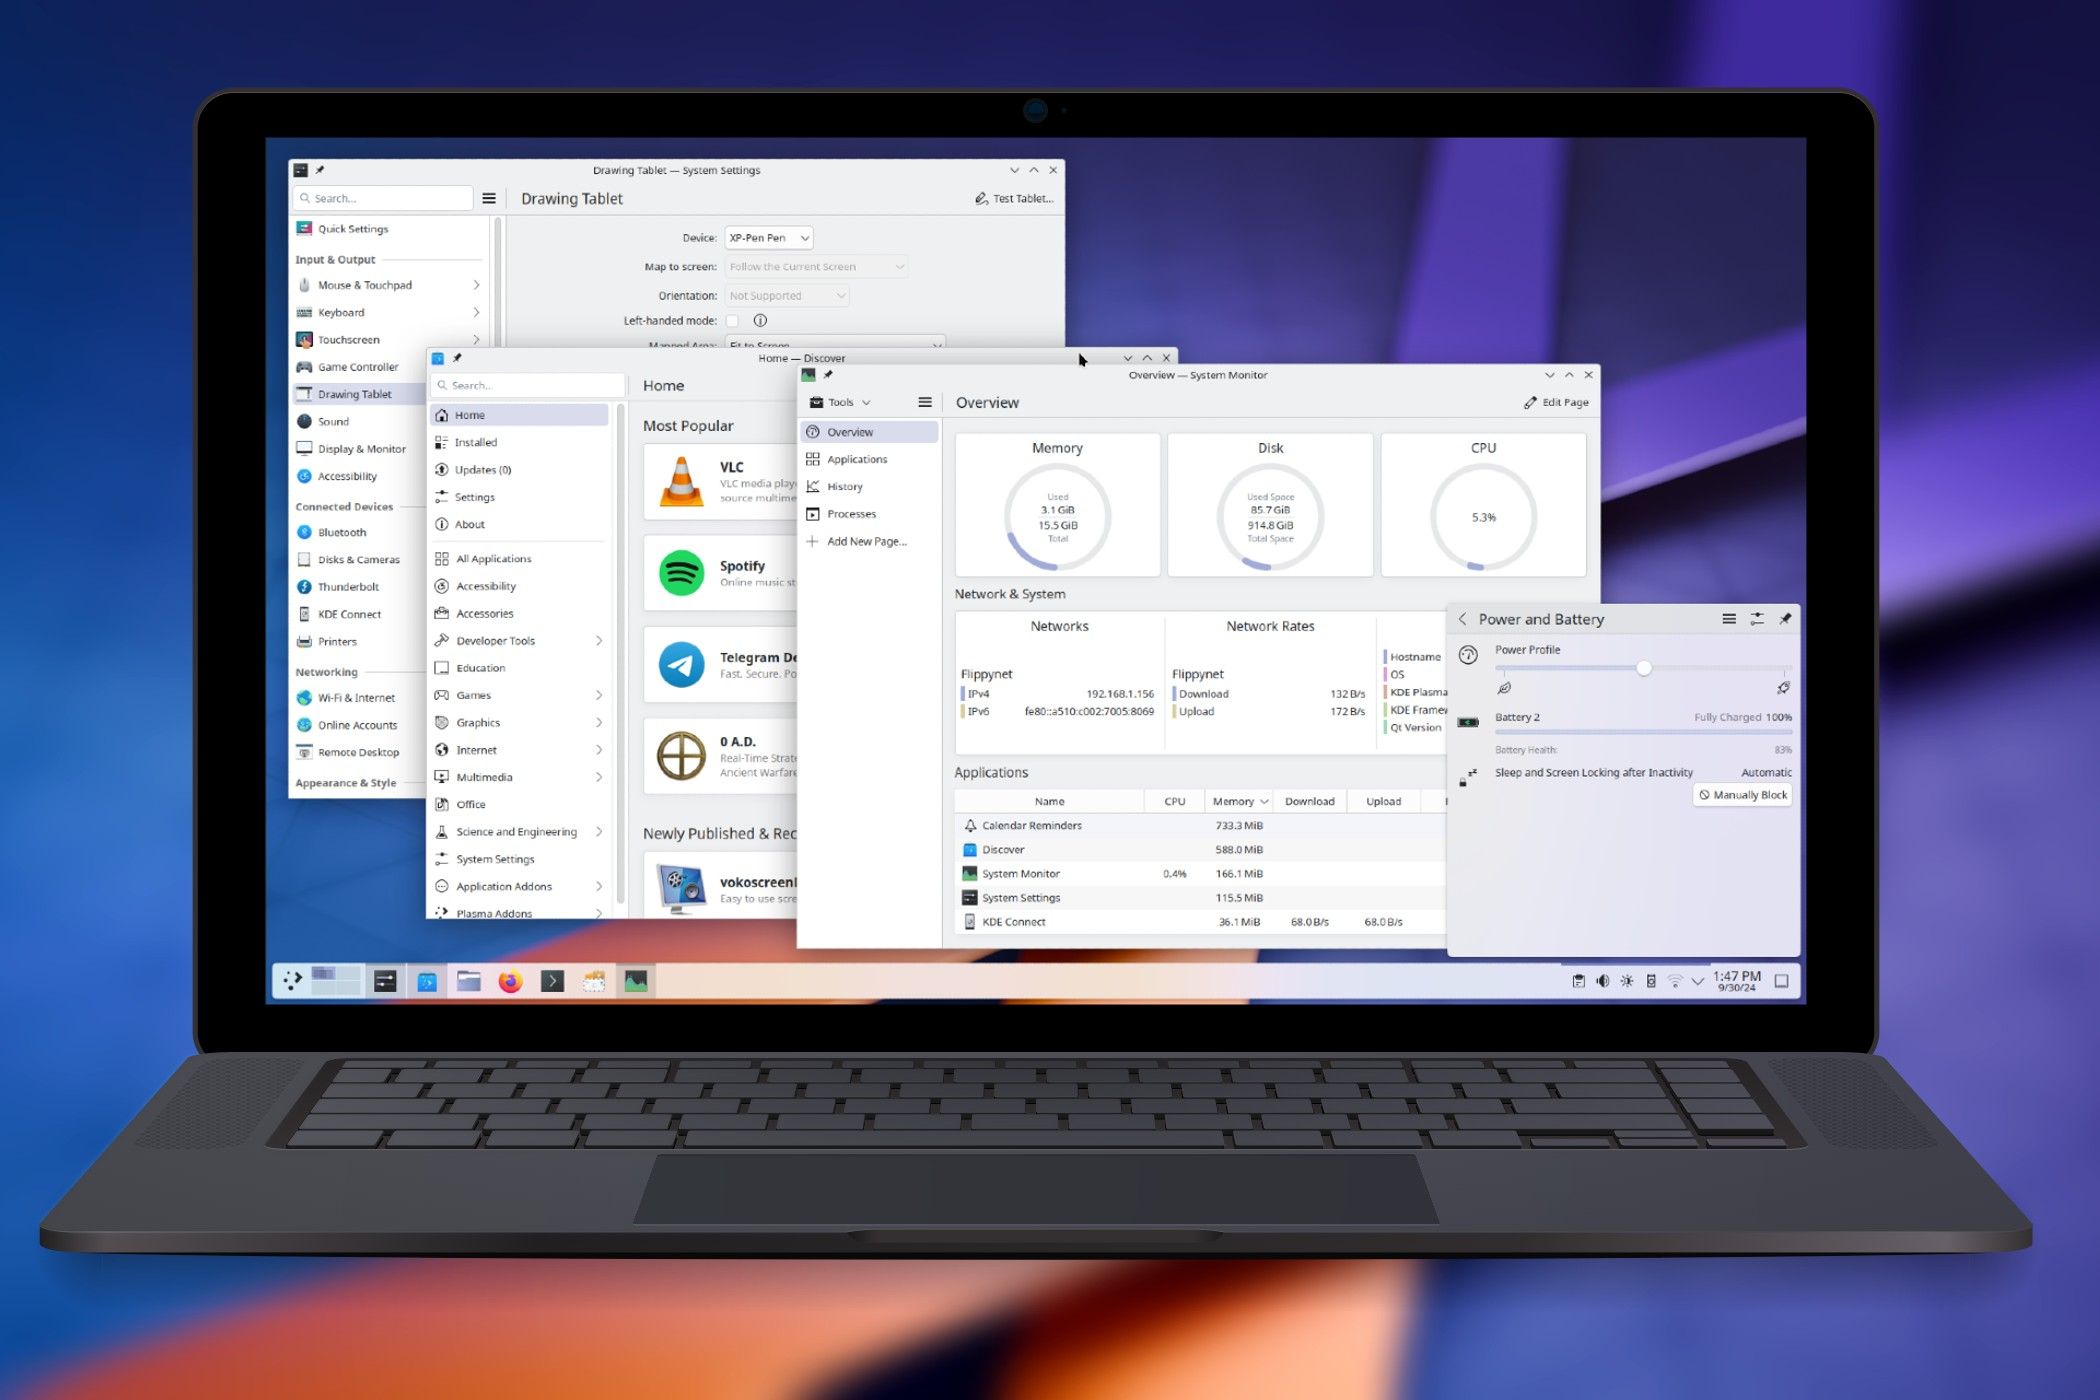Click the VLC app icon in Discover
This screenshot has height=1400, width=2100.
click(682, 482)
